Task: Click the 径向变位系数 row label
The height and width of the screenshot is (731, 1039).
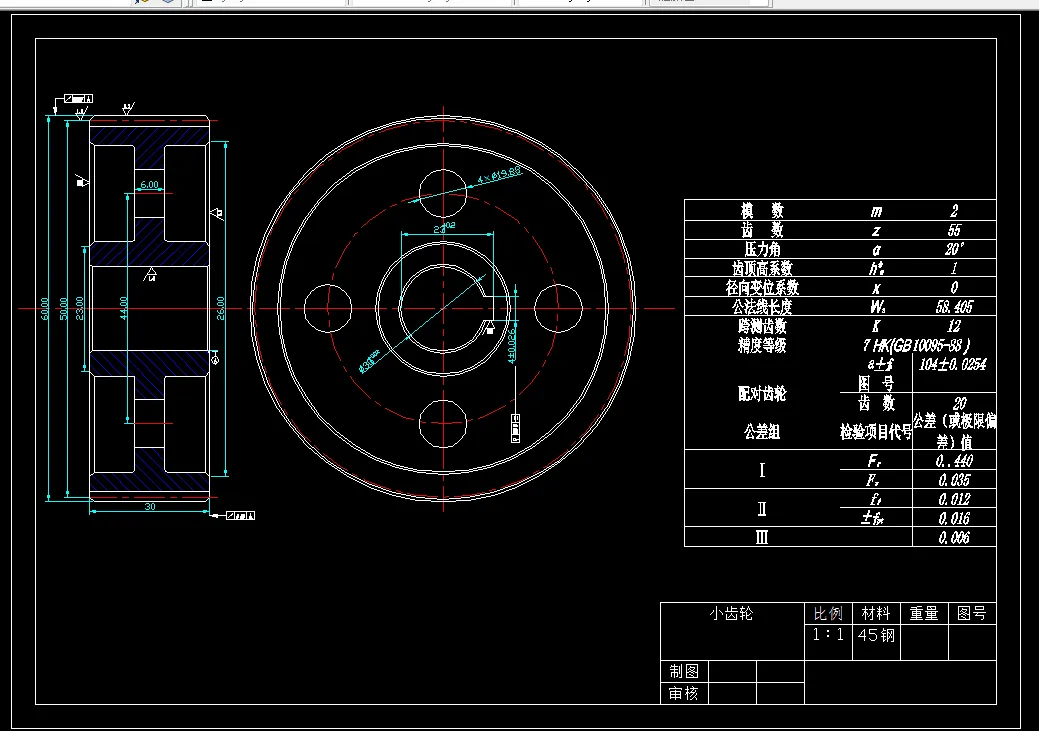Action: click(x=762, y=288)
